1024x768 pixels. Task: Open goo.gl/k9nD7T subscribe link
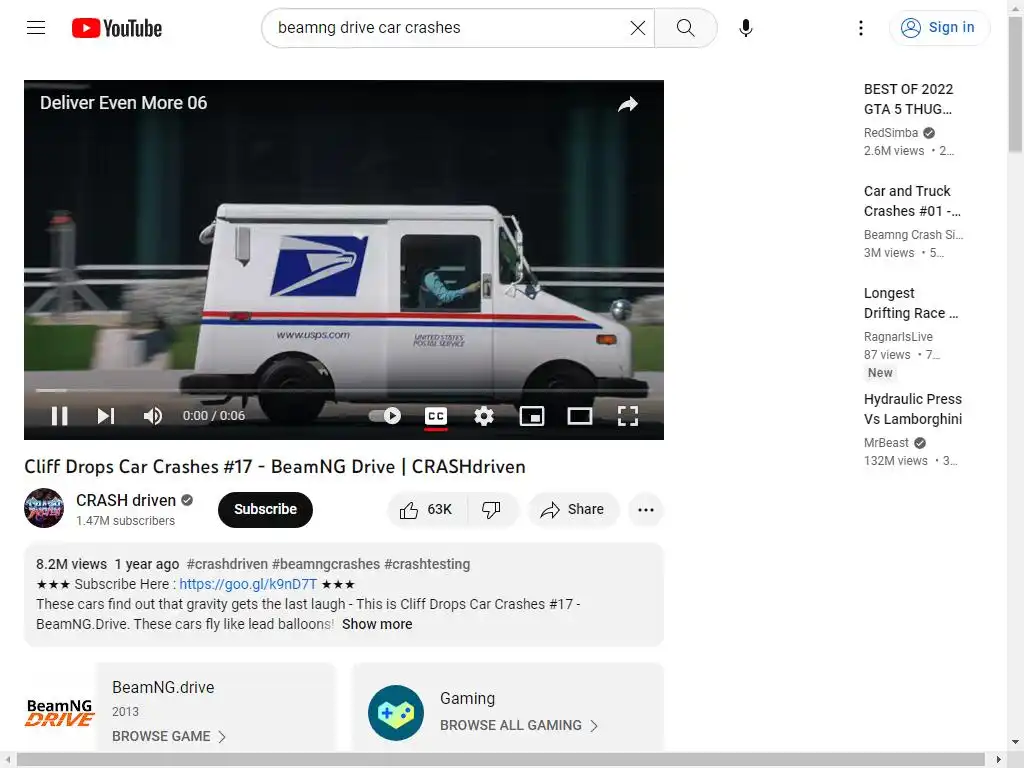[x=248, y=584]
